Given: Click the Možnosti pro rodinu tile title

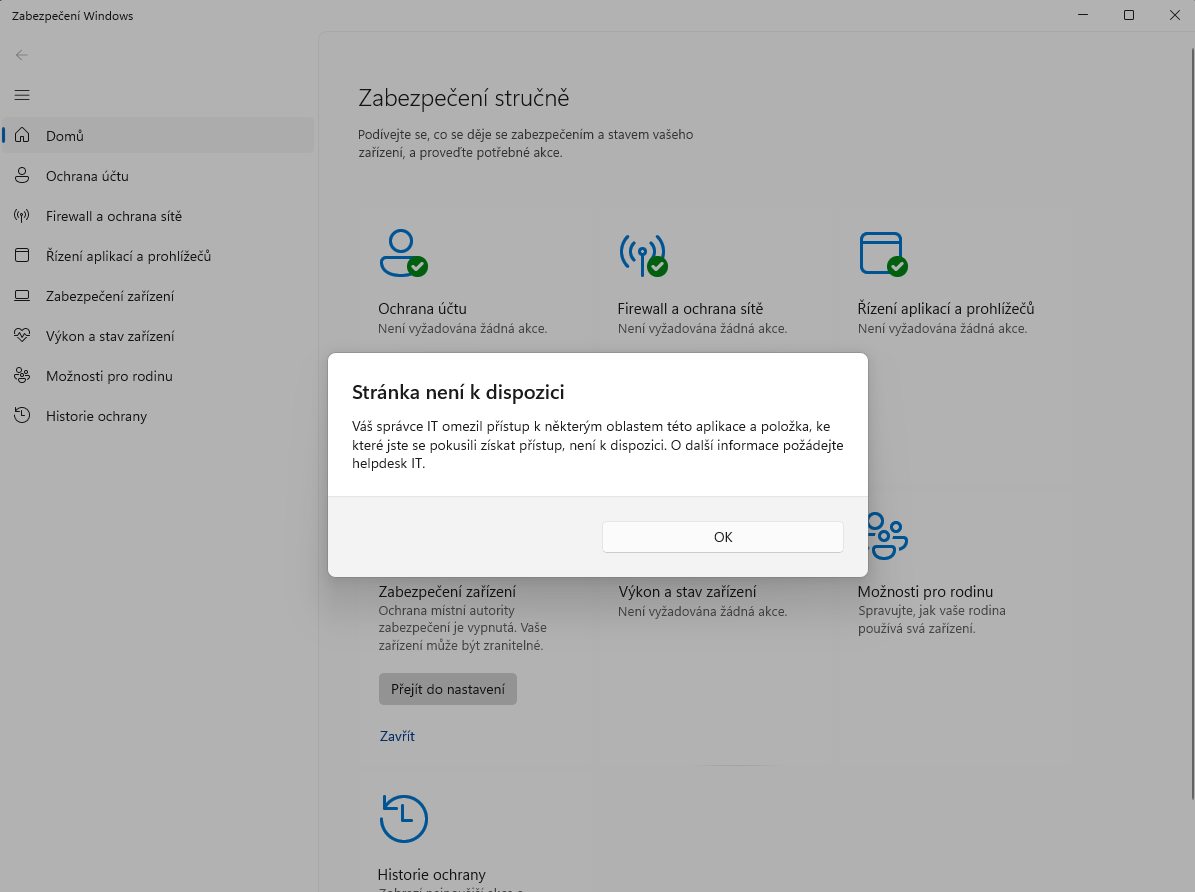Looking at the screenshot, I should click(x=925, y=592).
